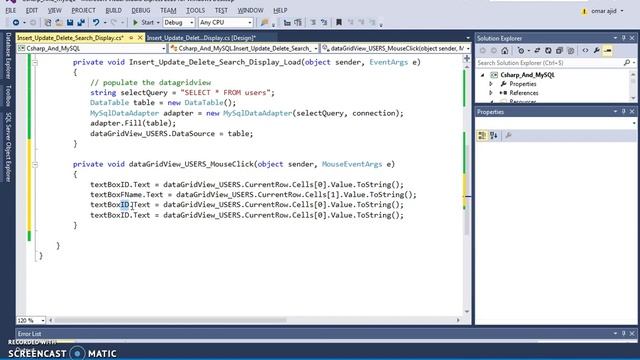
Task: Open the Start button dropdown arrow
Action: (158, 23)
